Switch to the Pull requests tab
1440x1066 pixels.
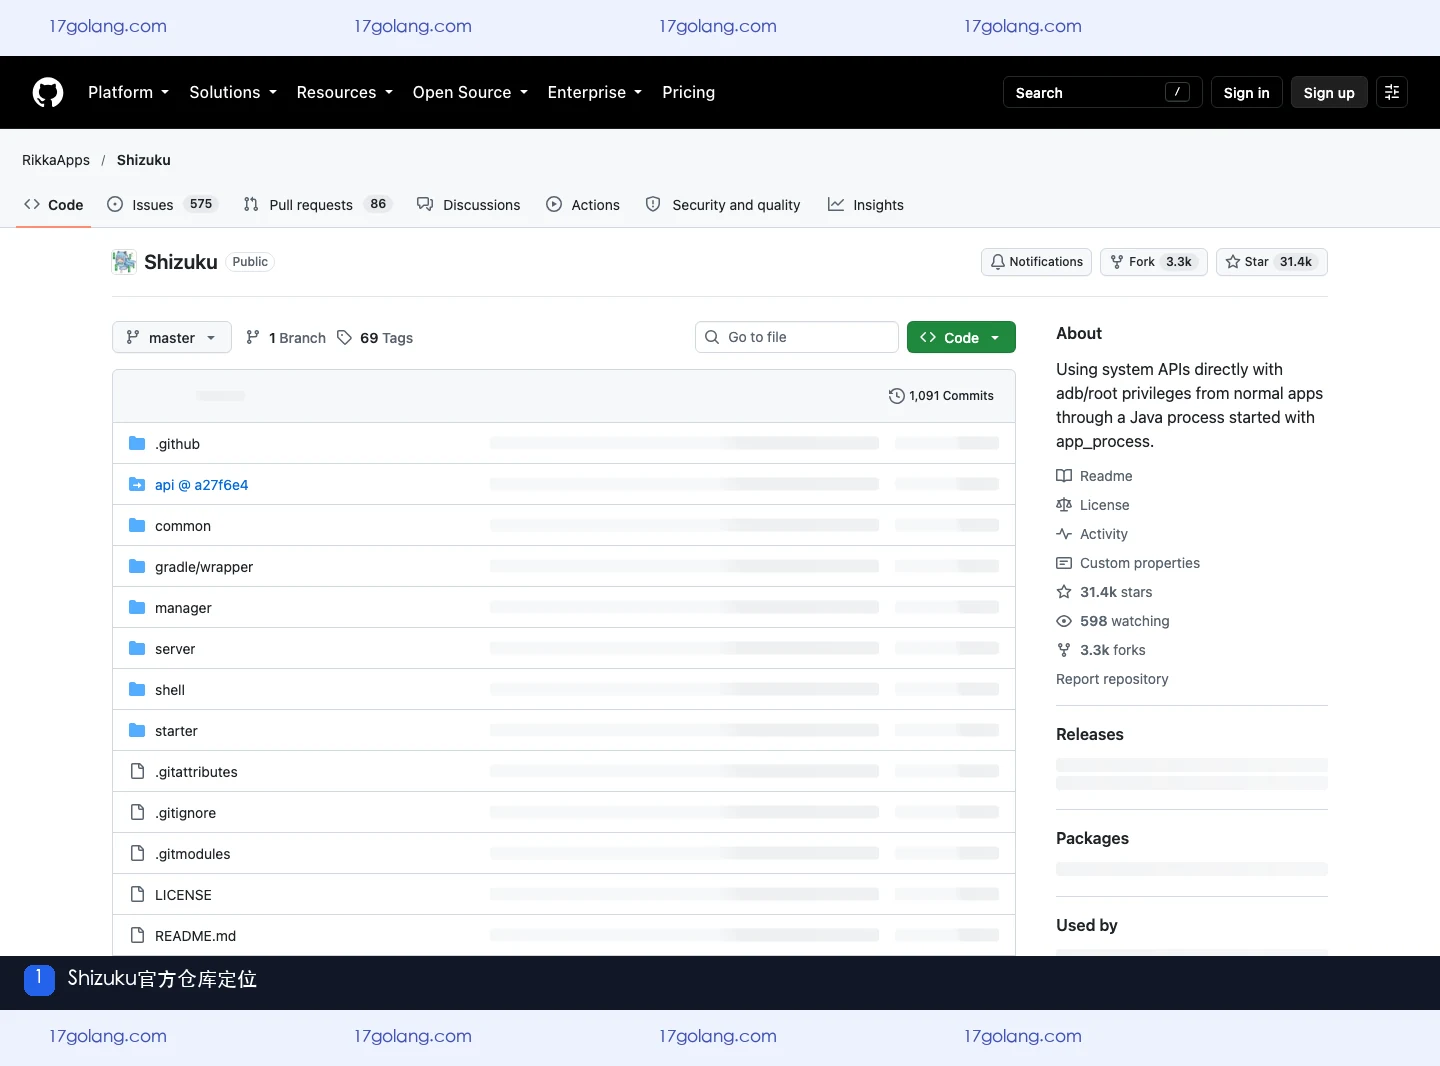tap(317, 205)
